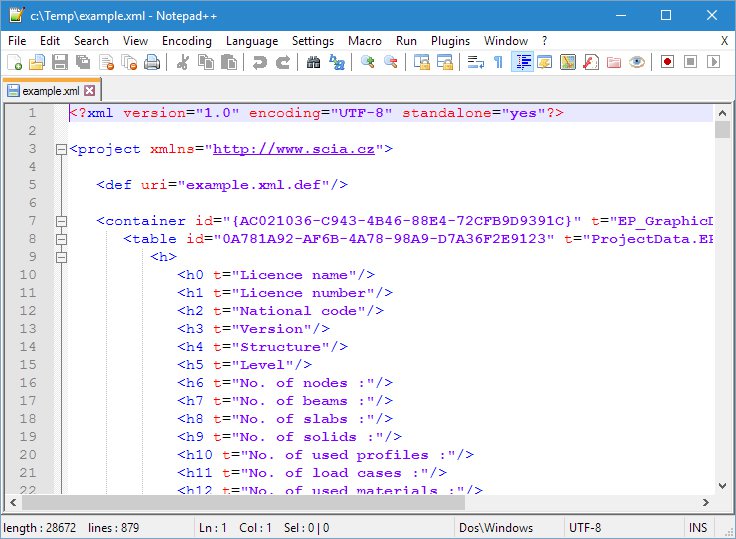Click the horizontal scrollbar right arrow

tap(705, 502)
